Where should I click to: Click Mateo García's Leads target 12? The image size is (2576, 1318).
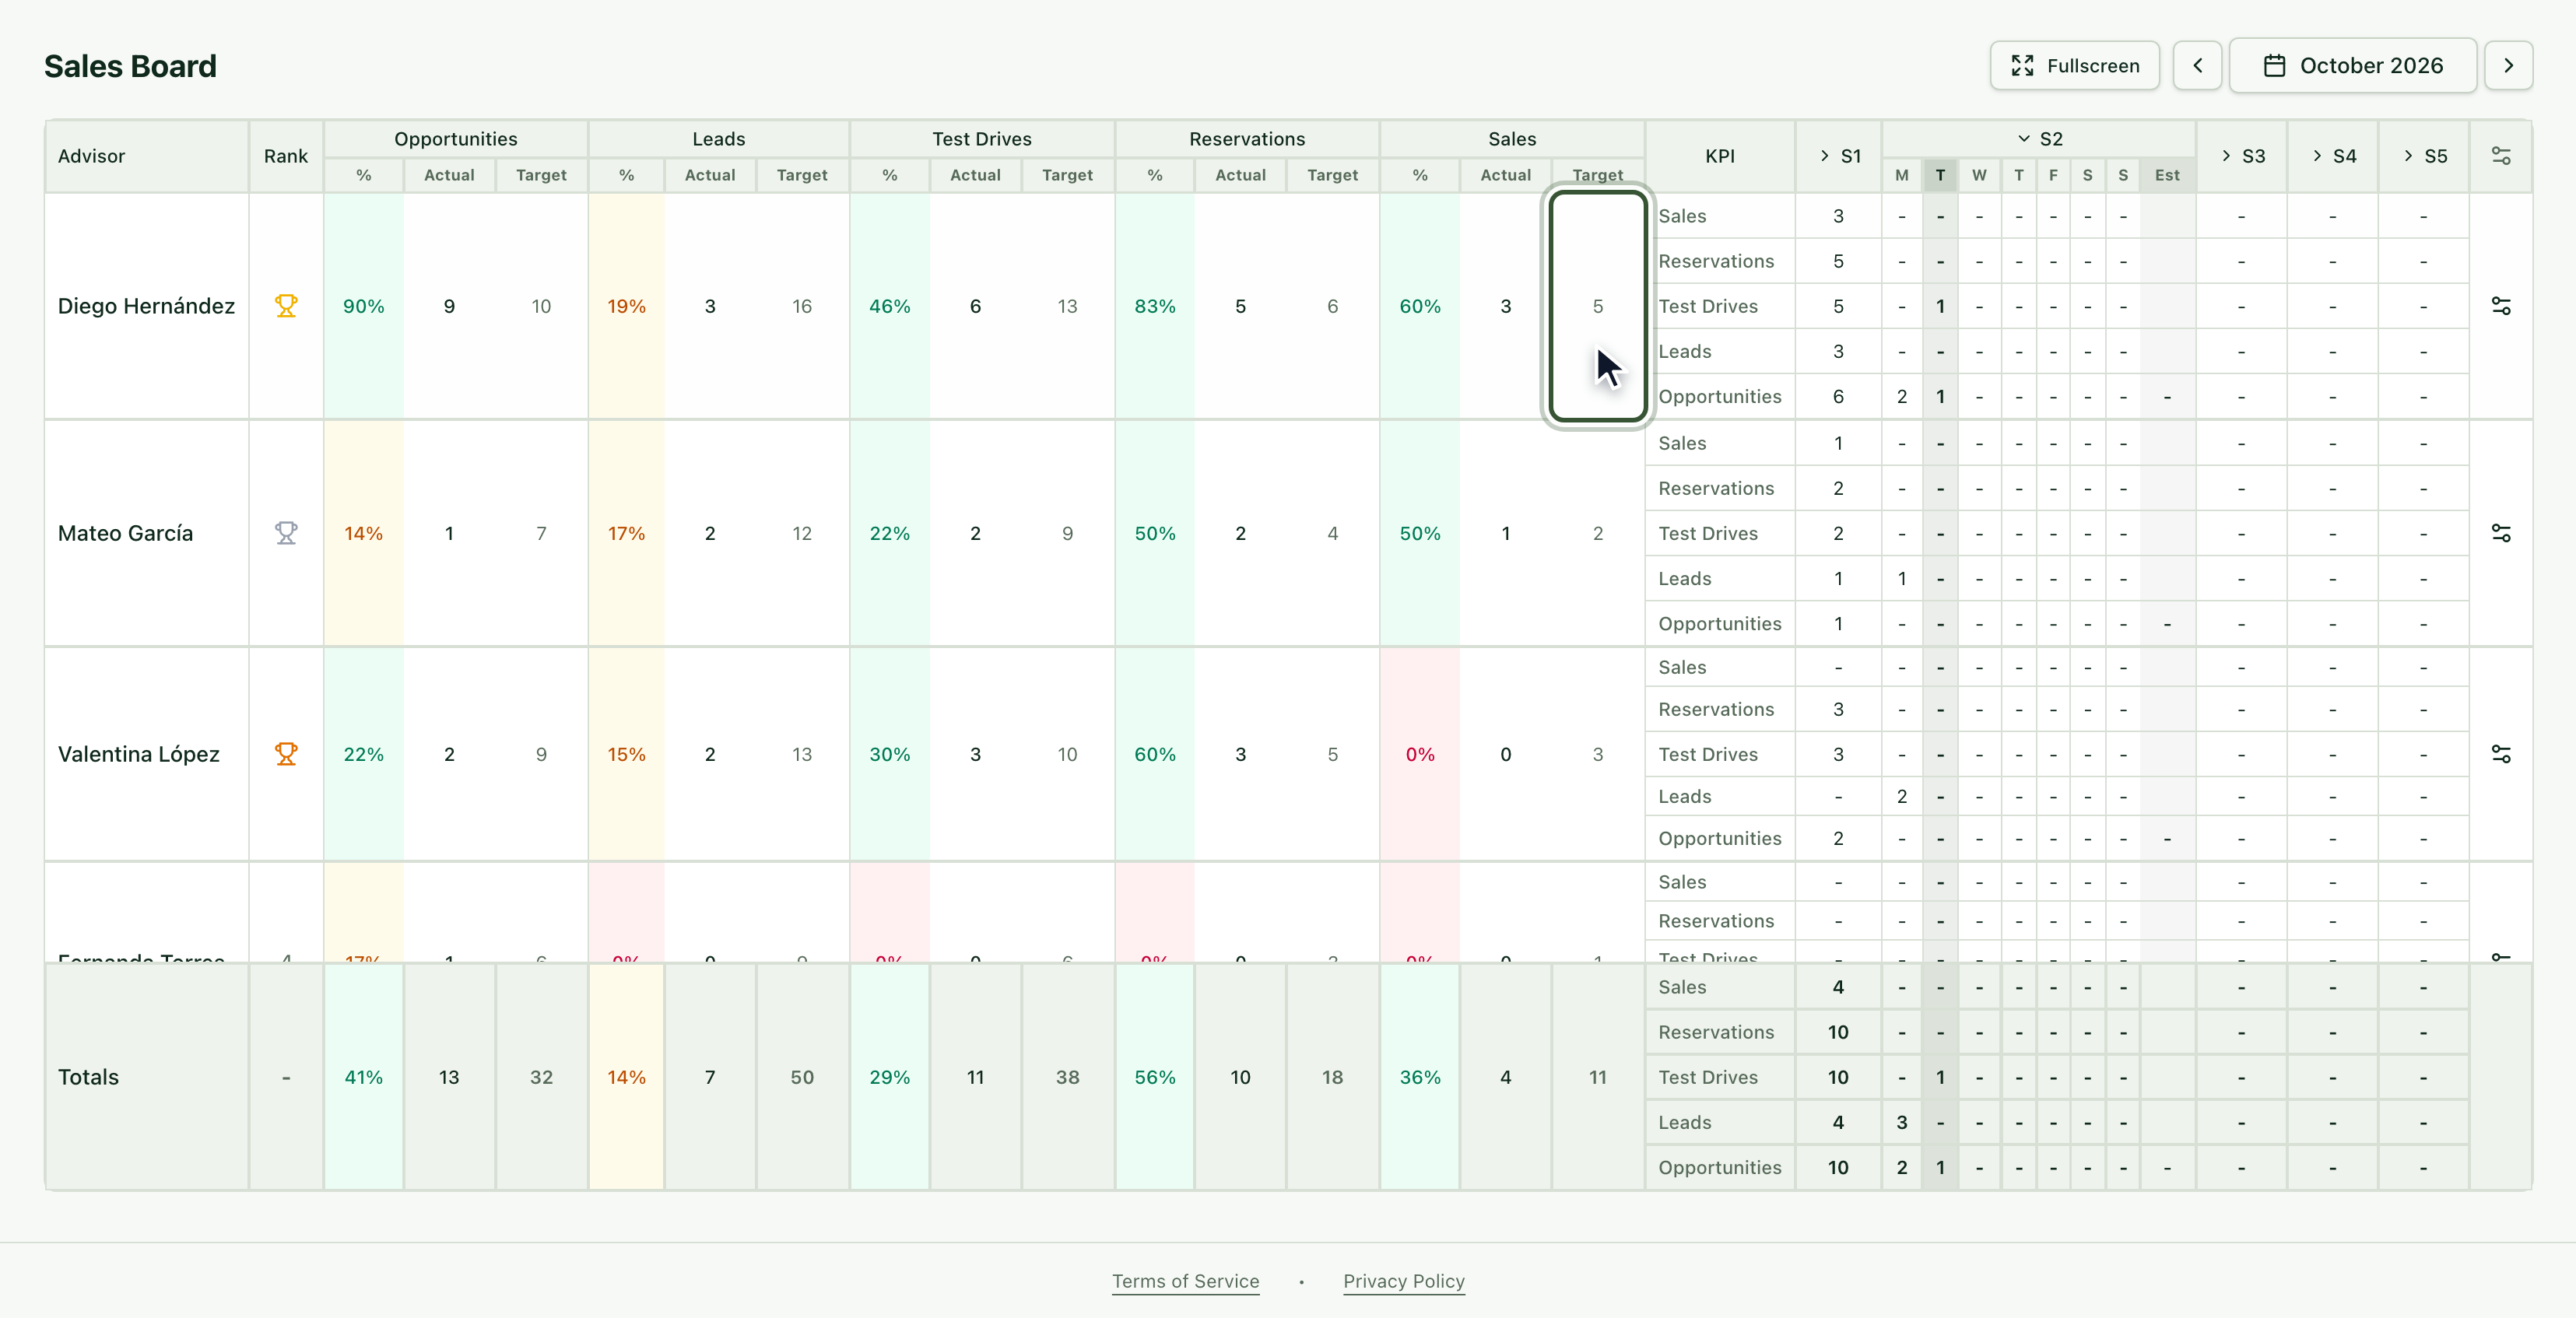(801, 533)
